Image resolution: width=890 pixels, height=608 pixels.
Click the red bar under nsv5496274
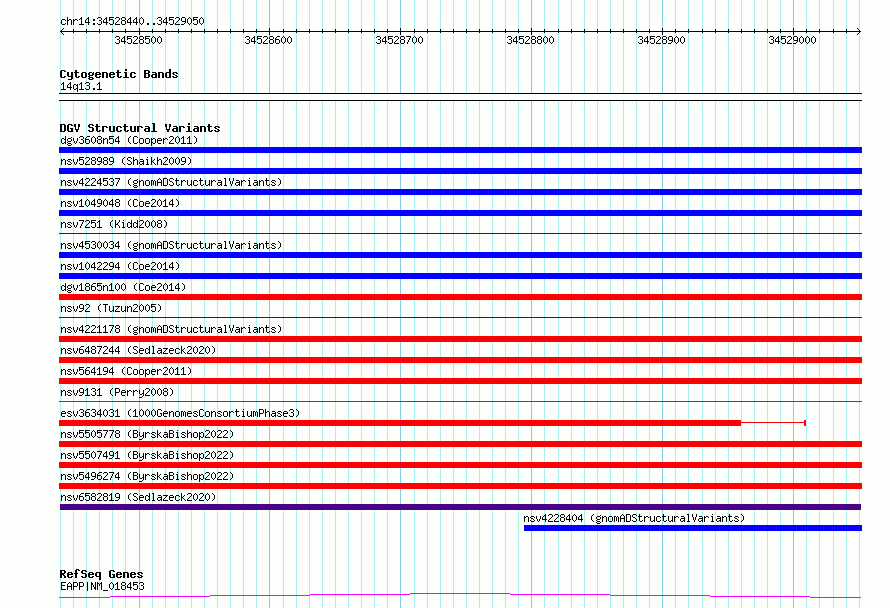[x=460, y=486]
